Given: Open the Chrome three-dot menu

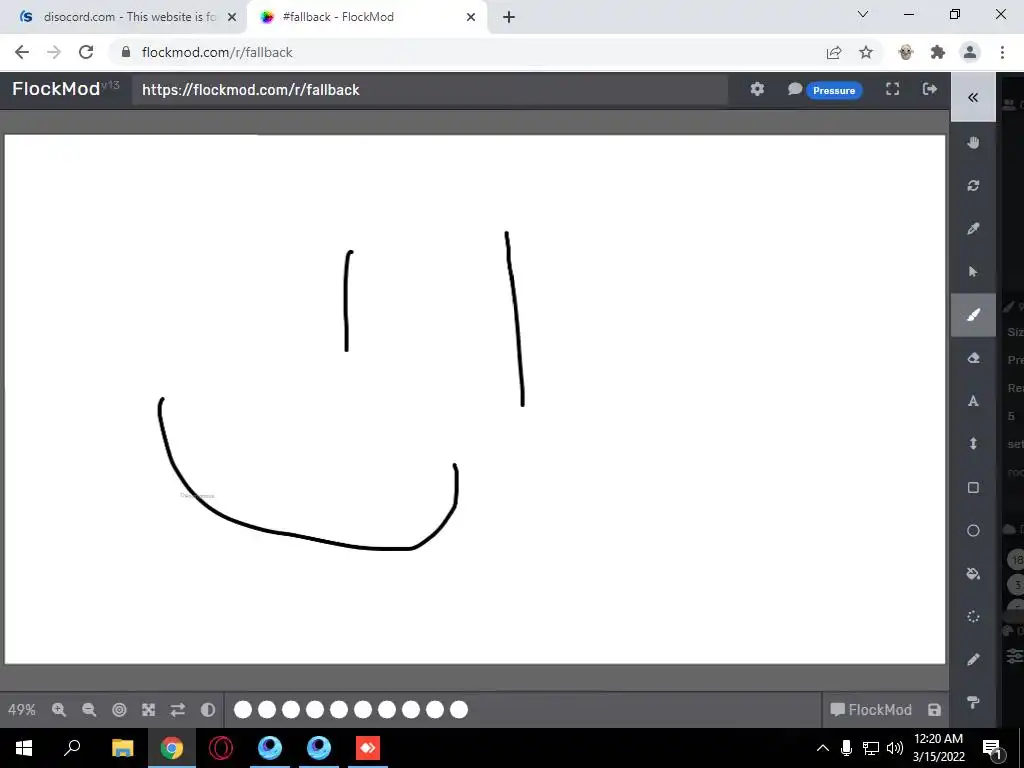Looking at the screenshot, I should pos(1002,52).
